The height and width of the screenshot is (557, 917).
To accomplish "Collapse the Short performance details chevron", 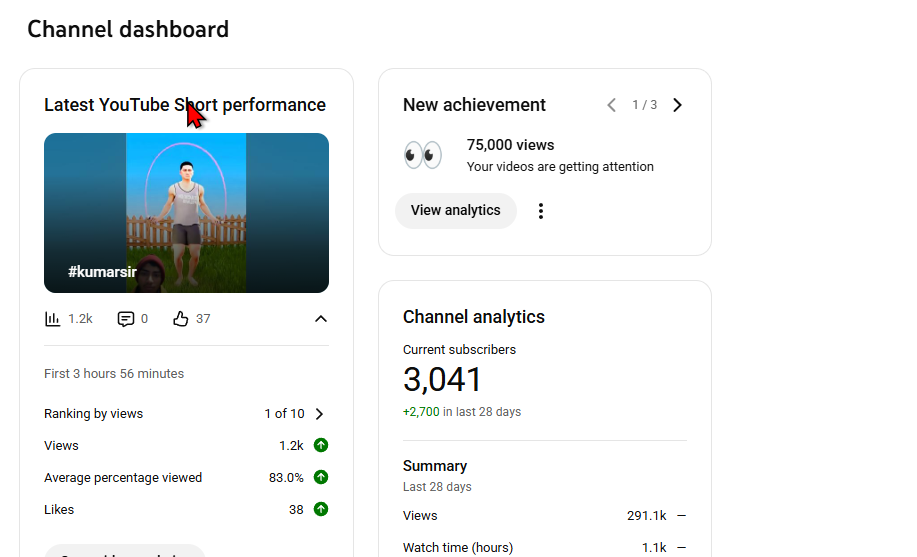I will coord(320,319).
